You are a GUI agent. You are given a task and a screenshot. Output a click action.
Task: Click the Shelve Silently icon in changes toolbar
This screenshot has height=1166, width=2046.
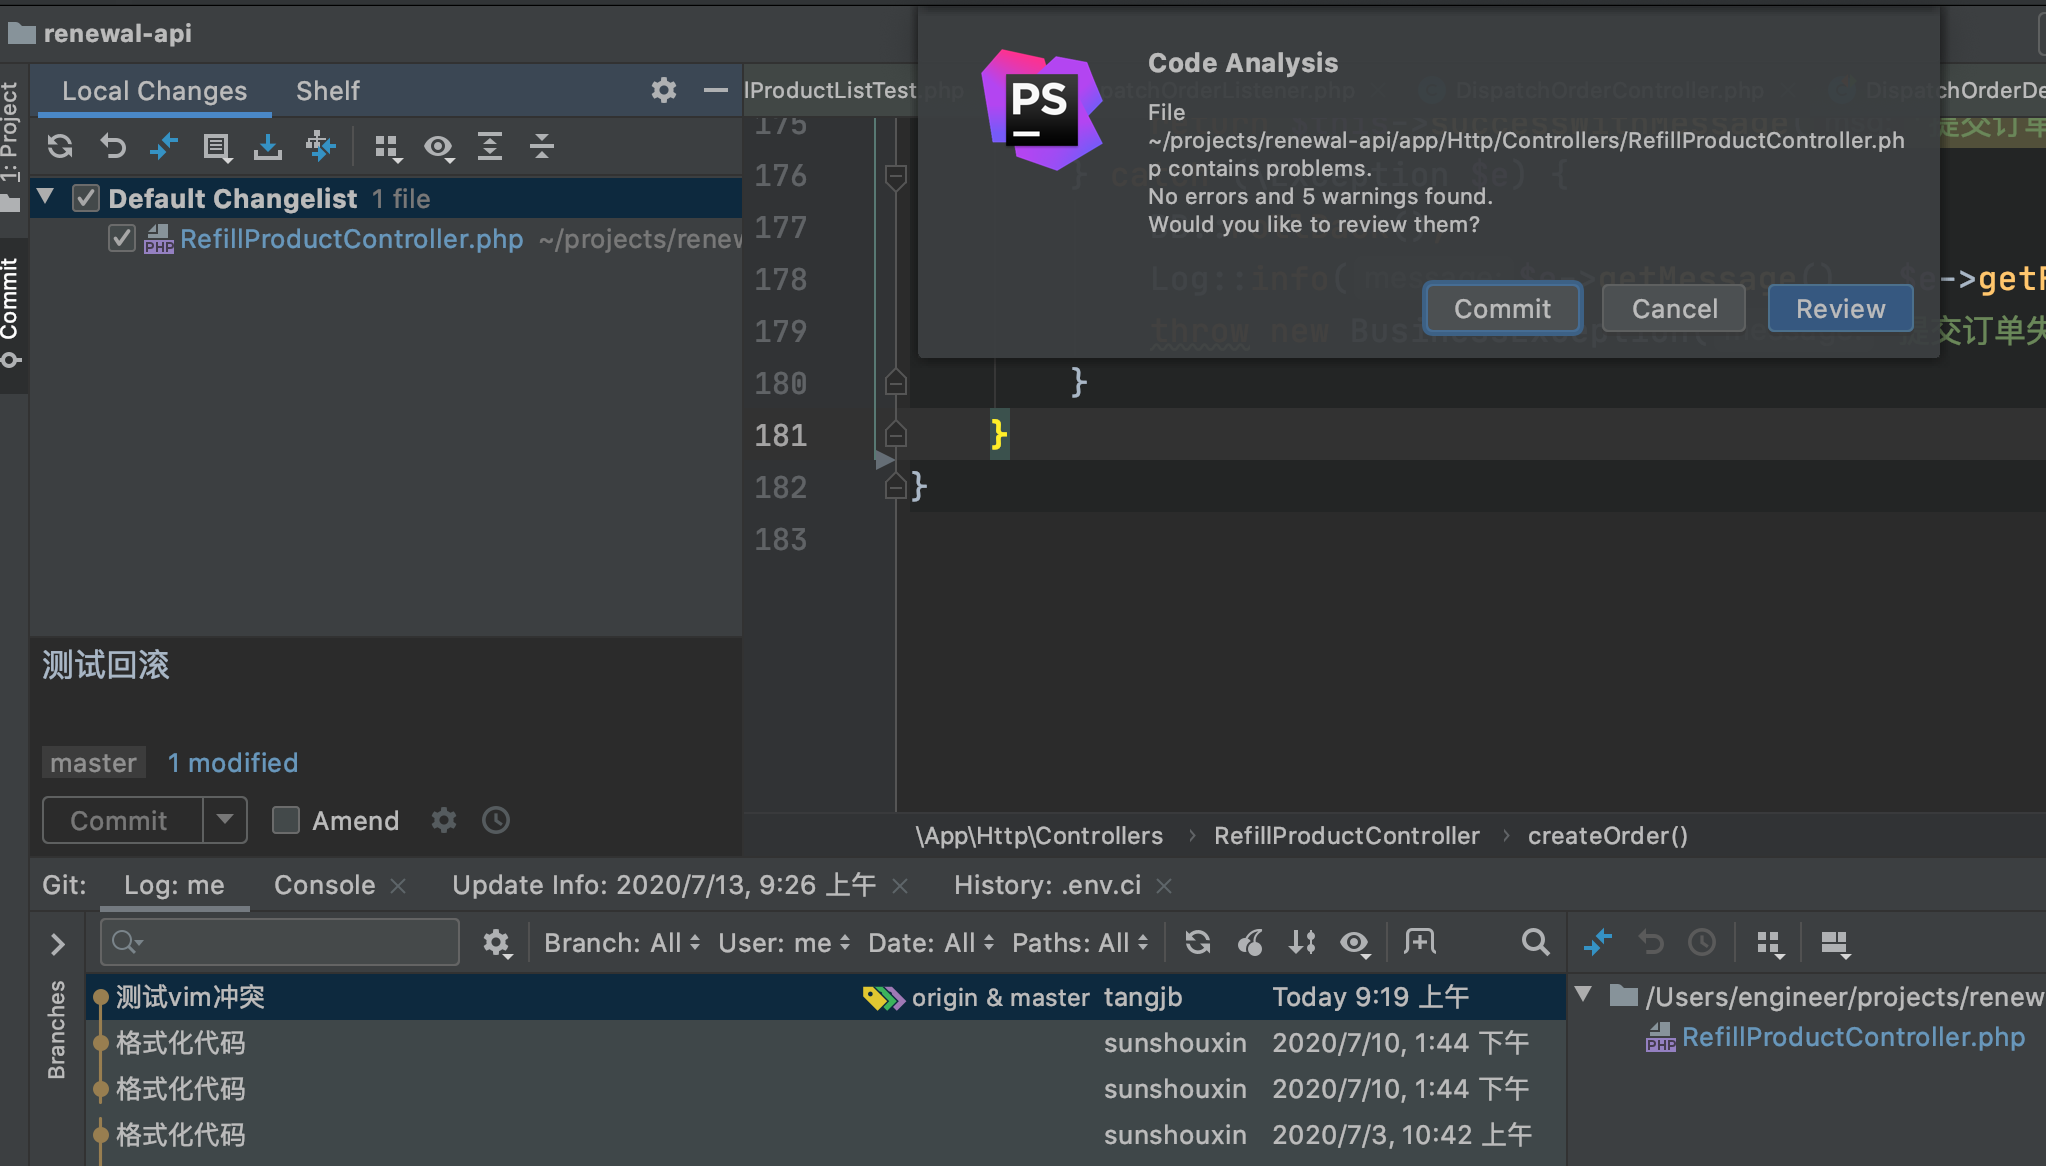coord(268,147)
